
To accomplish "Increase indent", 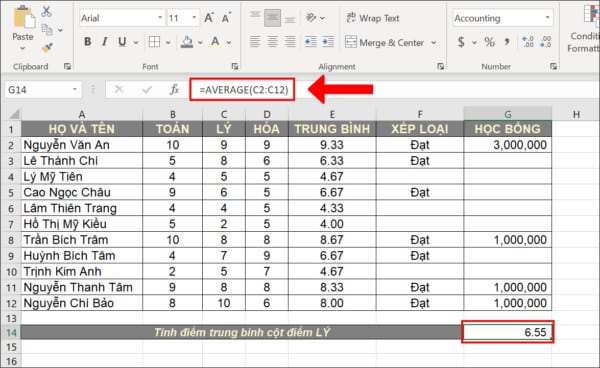I will tap(328, 42).
